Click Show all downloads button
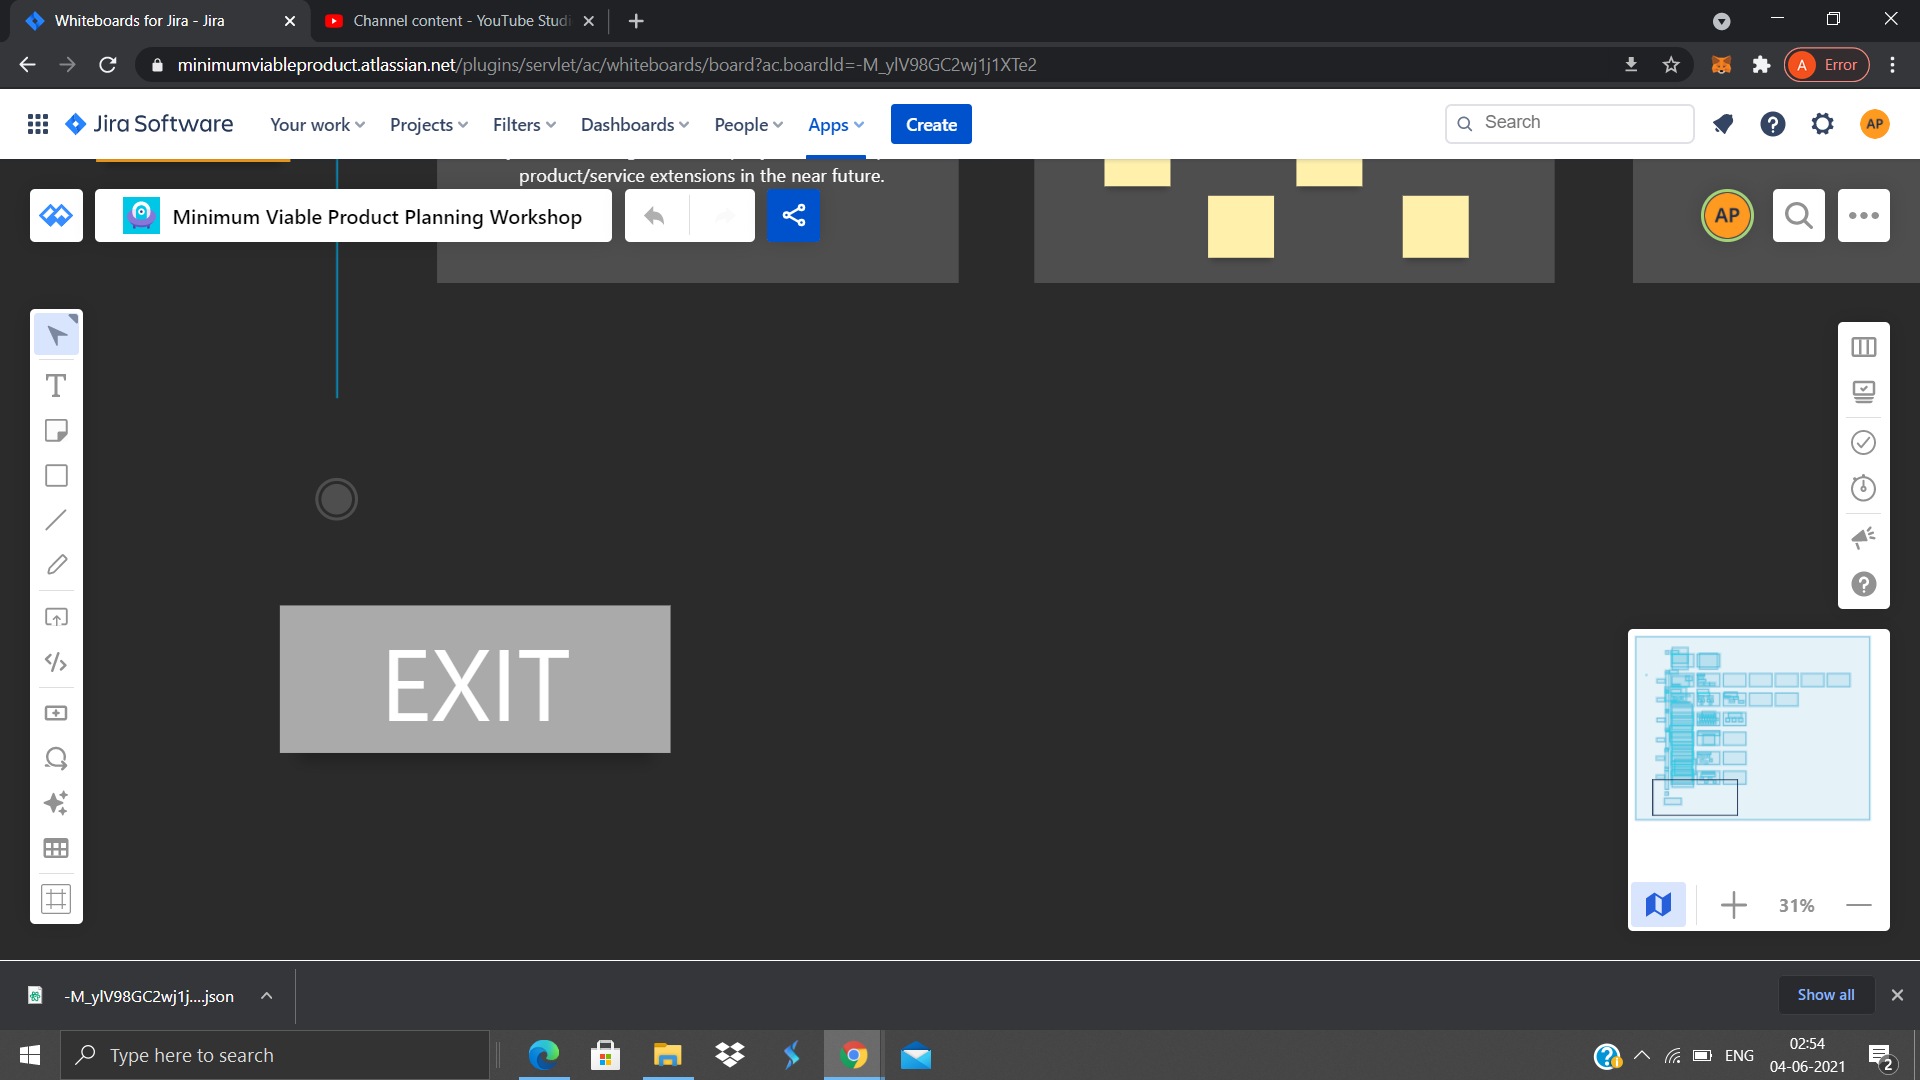The width and height of the screenshot is (1920, 1080). (x=1825, y=995)
